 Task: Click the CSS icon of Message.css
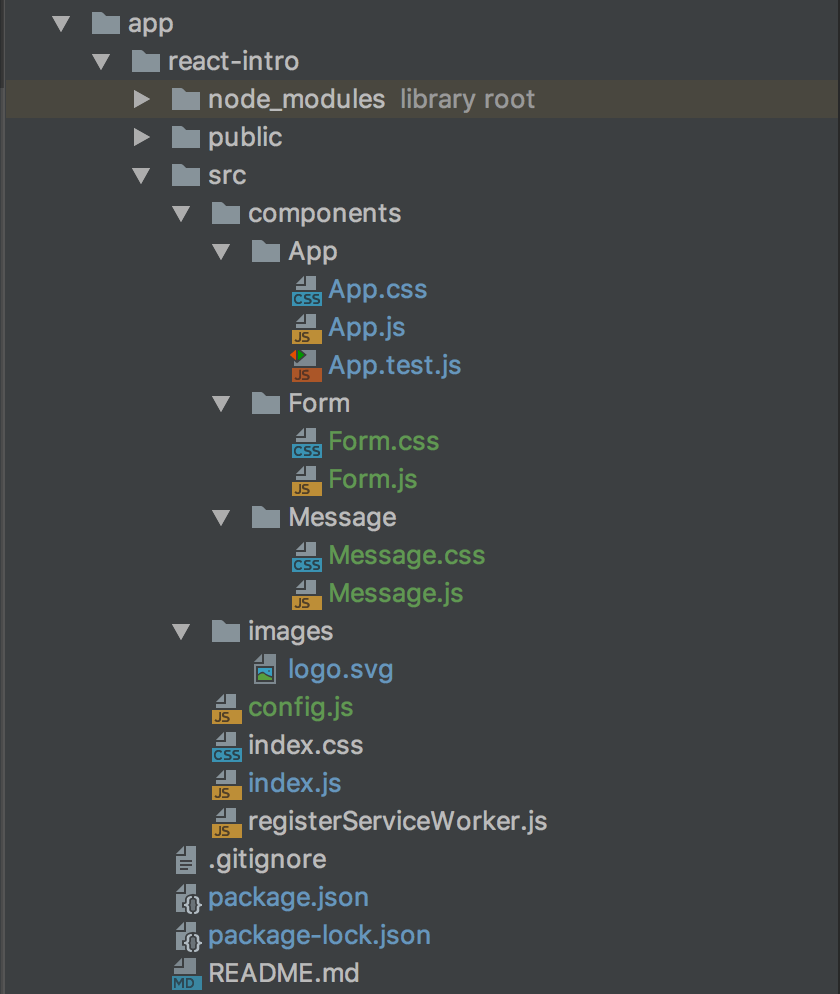[307, 557]
